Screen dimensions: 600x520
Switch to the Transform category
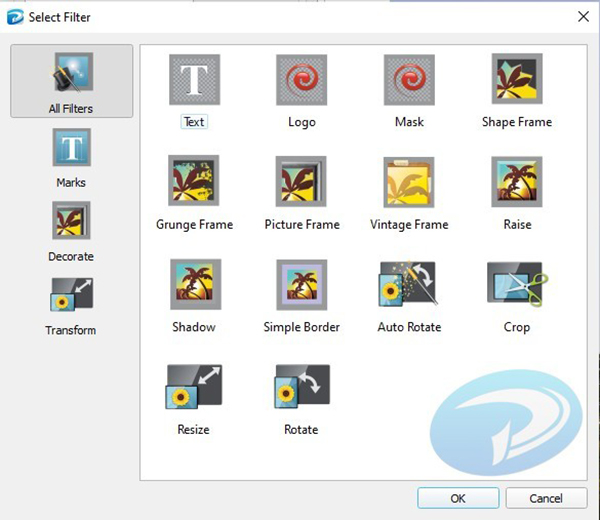pos(71,306)
